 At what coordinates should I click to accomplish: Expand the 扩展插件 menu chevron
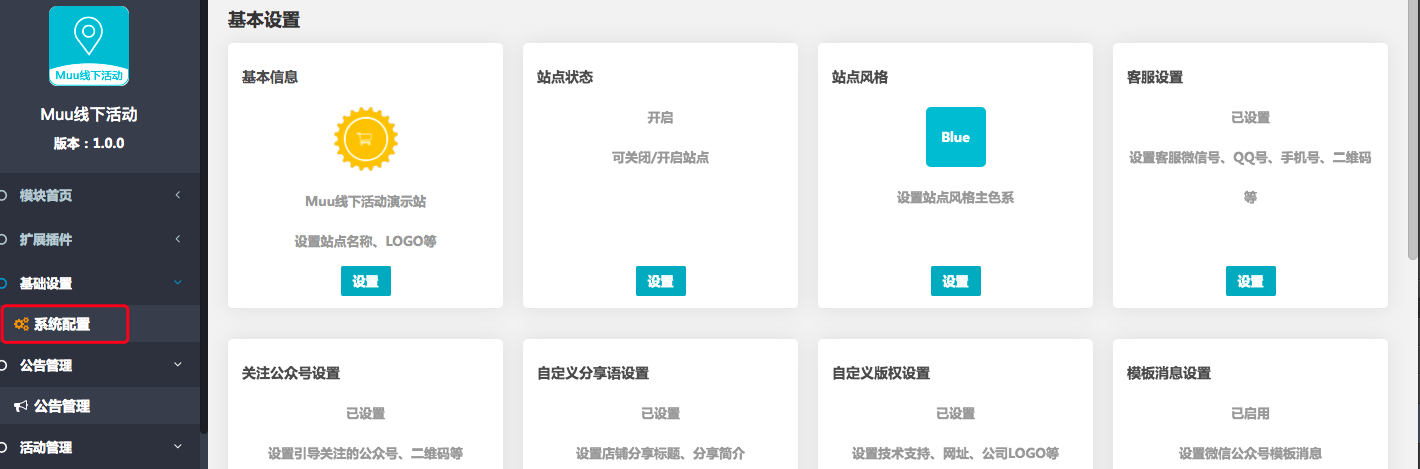178,239
